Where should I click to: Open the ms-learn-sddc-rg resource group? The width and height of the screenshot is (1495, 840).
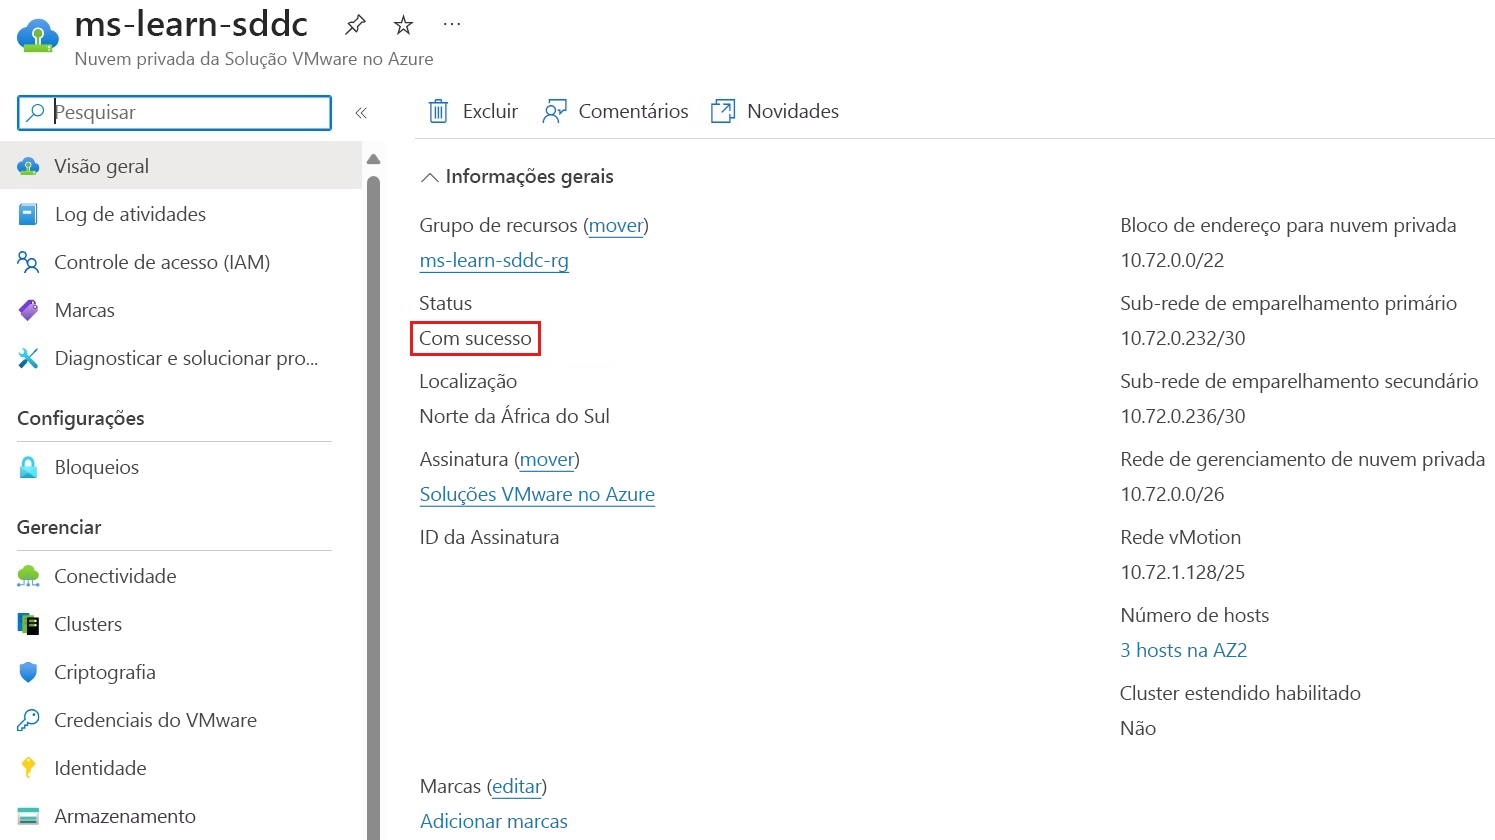click(x=494, y=260)
